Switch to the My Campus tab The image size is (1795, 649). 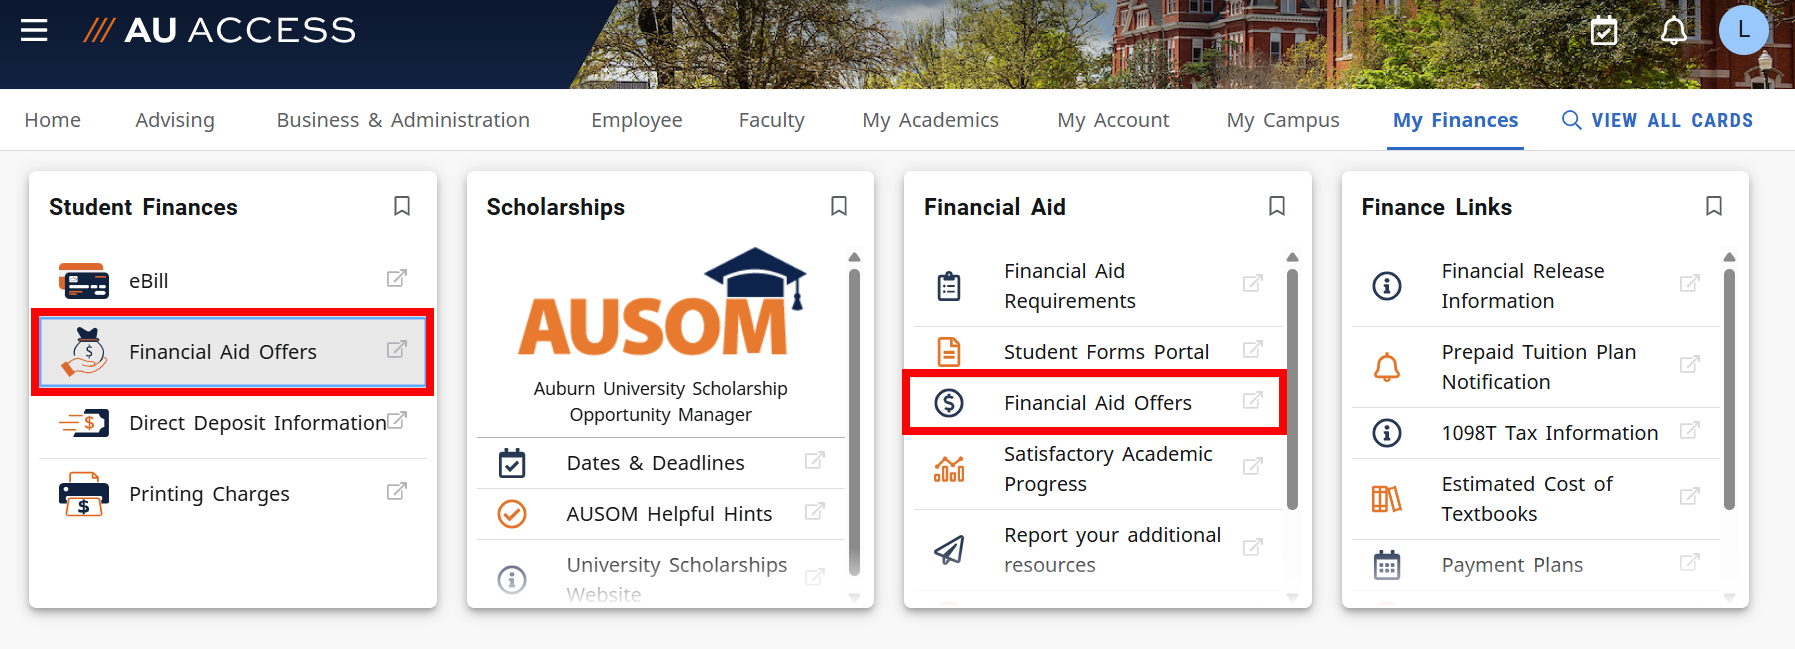point(1282,119)
